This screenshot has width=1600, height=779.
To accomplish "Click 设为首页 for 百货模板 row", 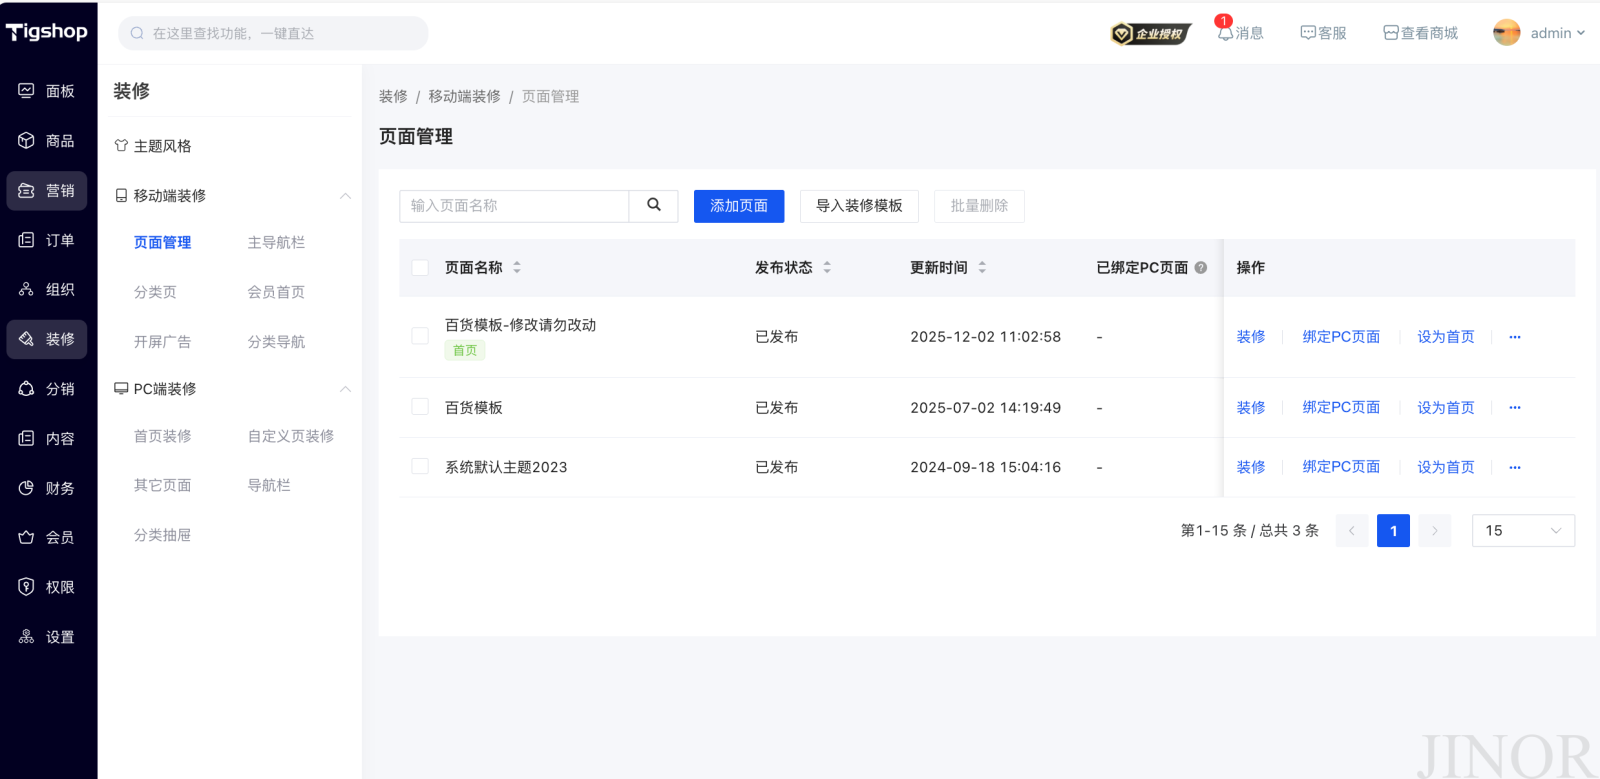I will click(1446, 408).
